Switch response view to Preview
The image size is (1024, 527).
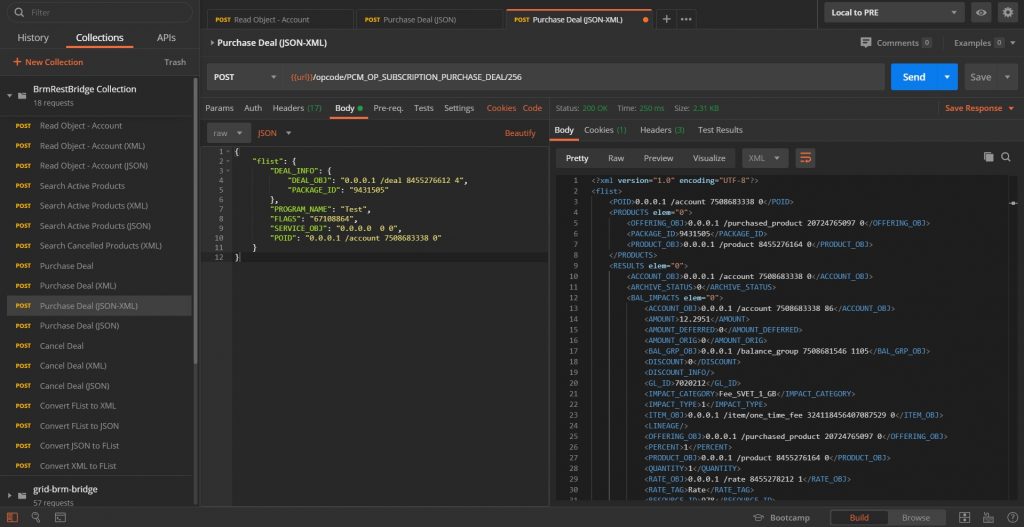[x=658, y=158]
